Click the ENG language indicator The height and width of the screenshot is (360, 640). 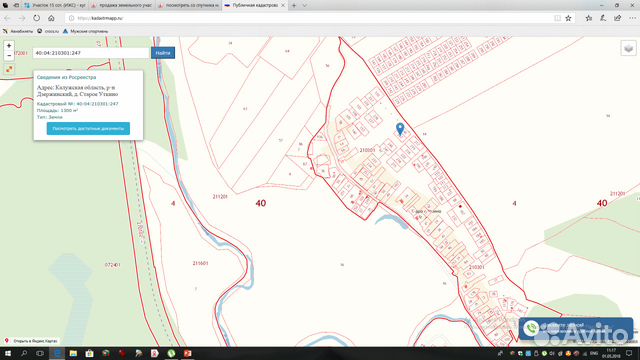point(594,353)
